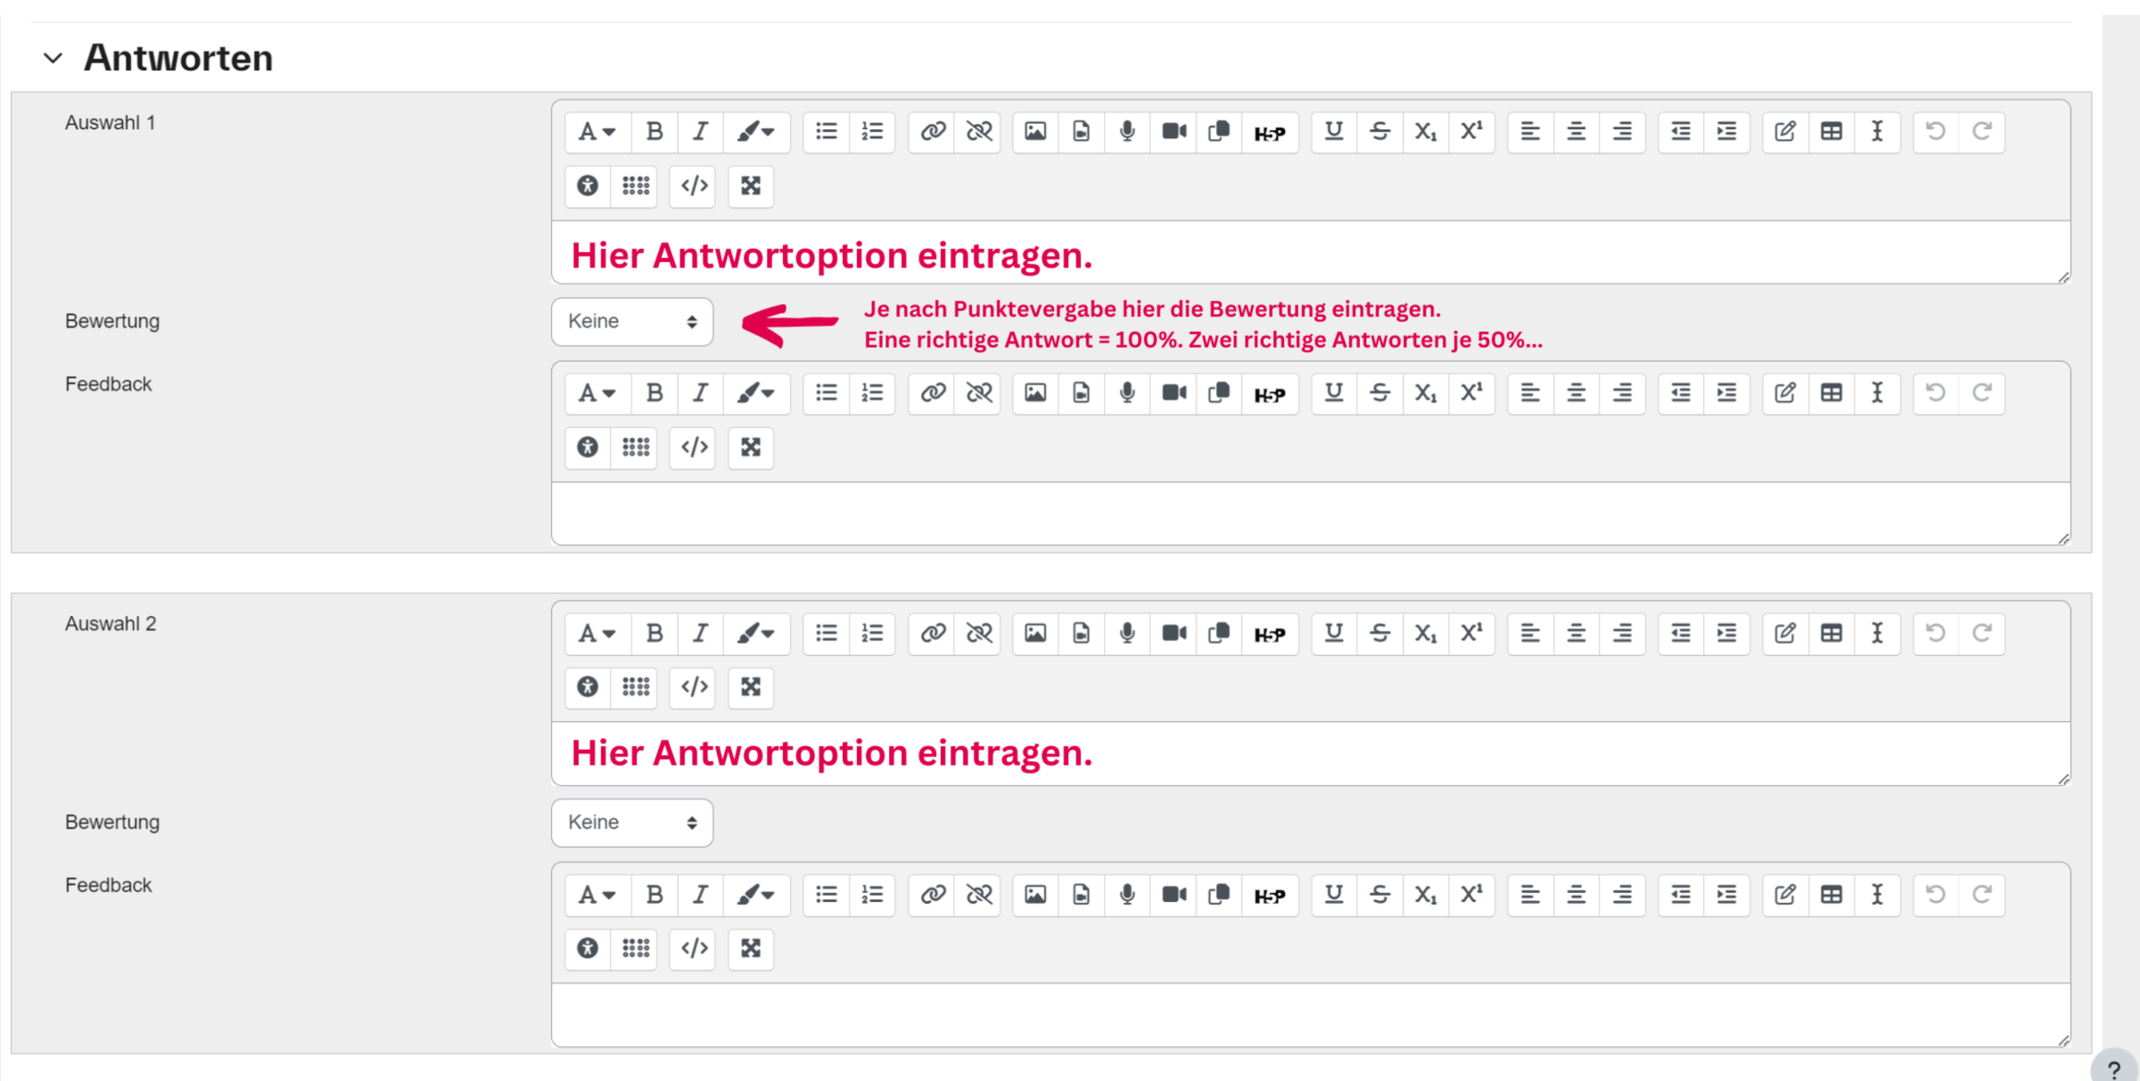Toggle fullscreen in Auswahl 2 Feedback editor

click(x=750, y=948)
